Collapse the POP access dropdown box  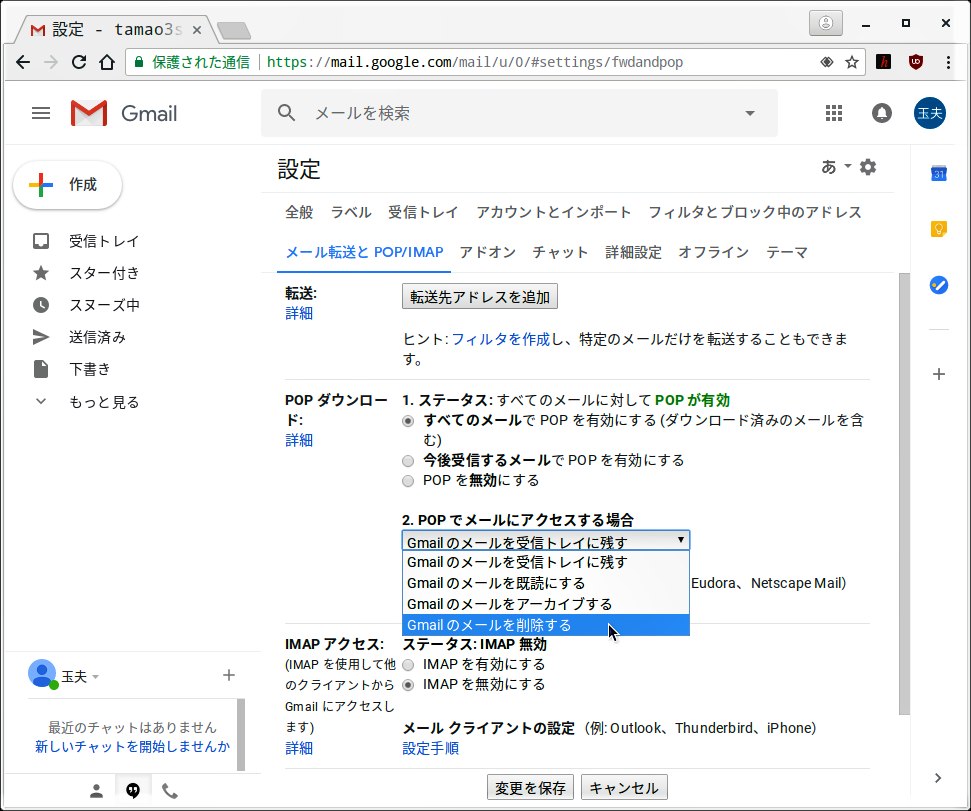point(546,540)
